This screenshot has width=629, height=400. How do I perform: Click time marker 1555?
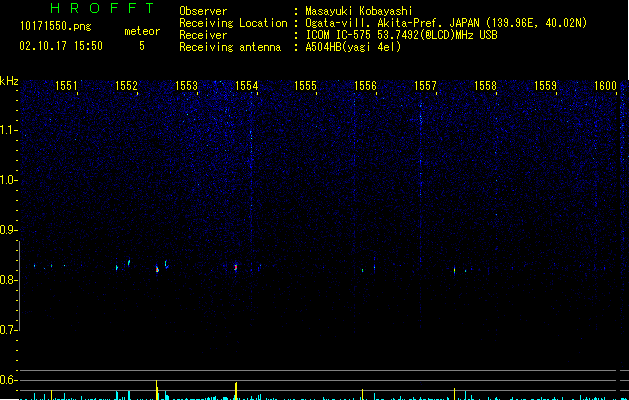[x=305, y=86]
